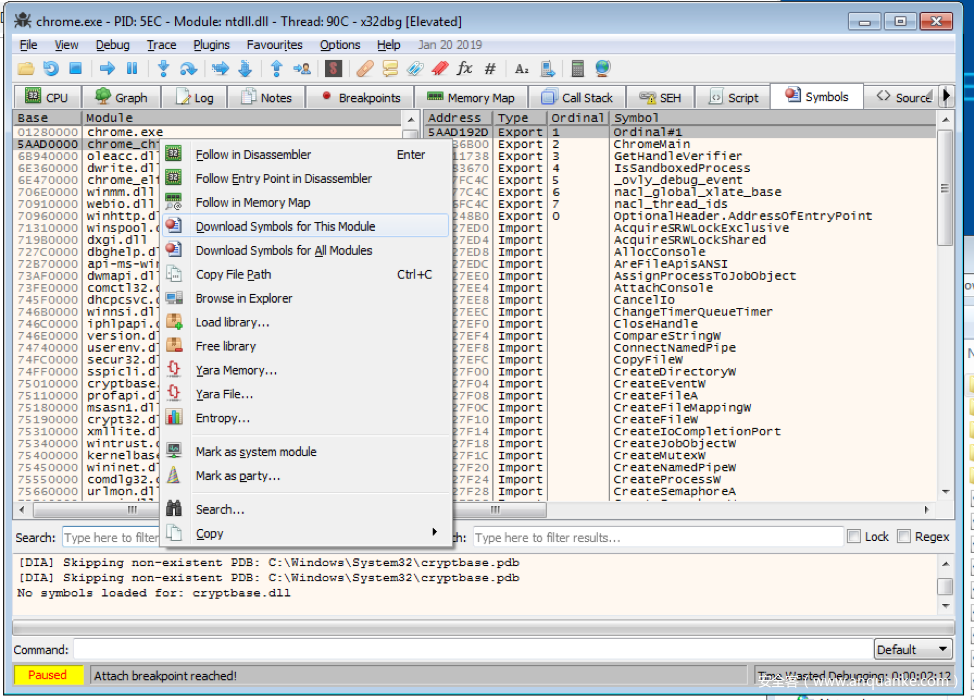Open variables with the hash icon
Viewport: 974px width, 700px height.
click(490, 68)
